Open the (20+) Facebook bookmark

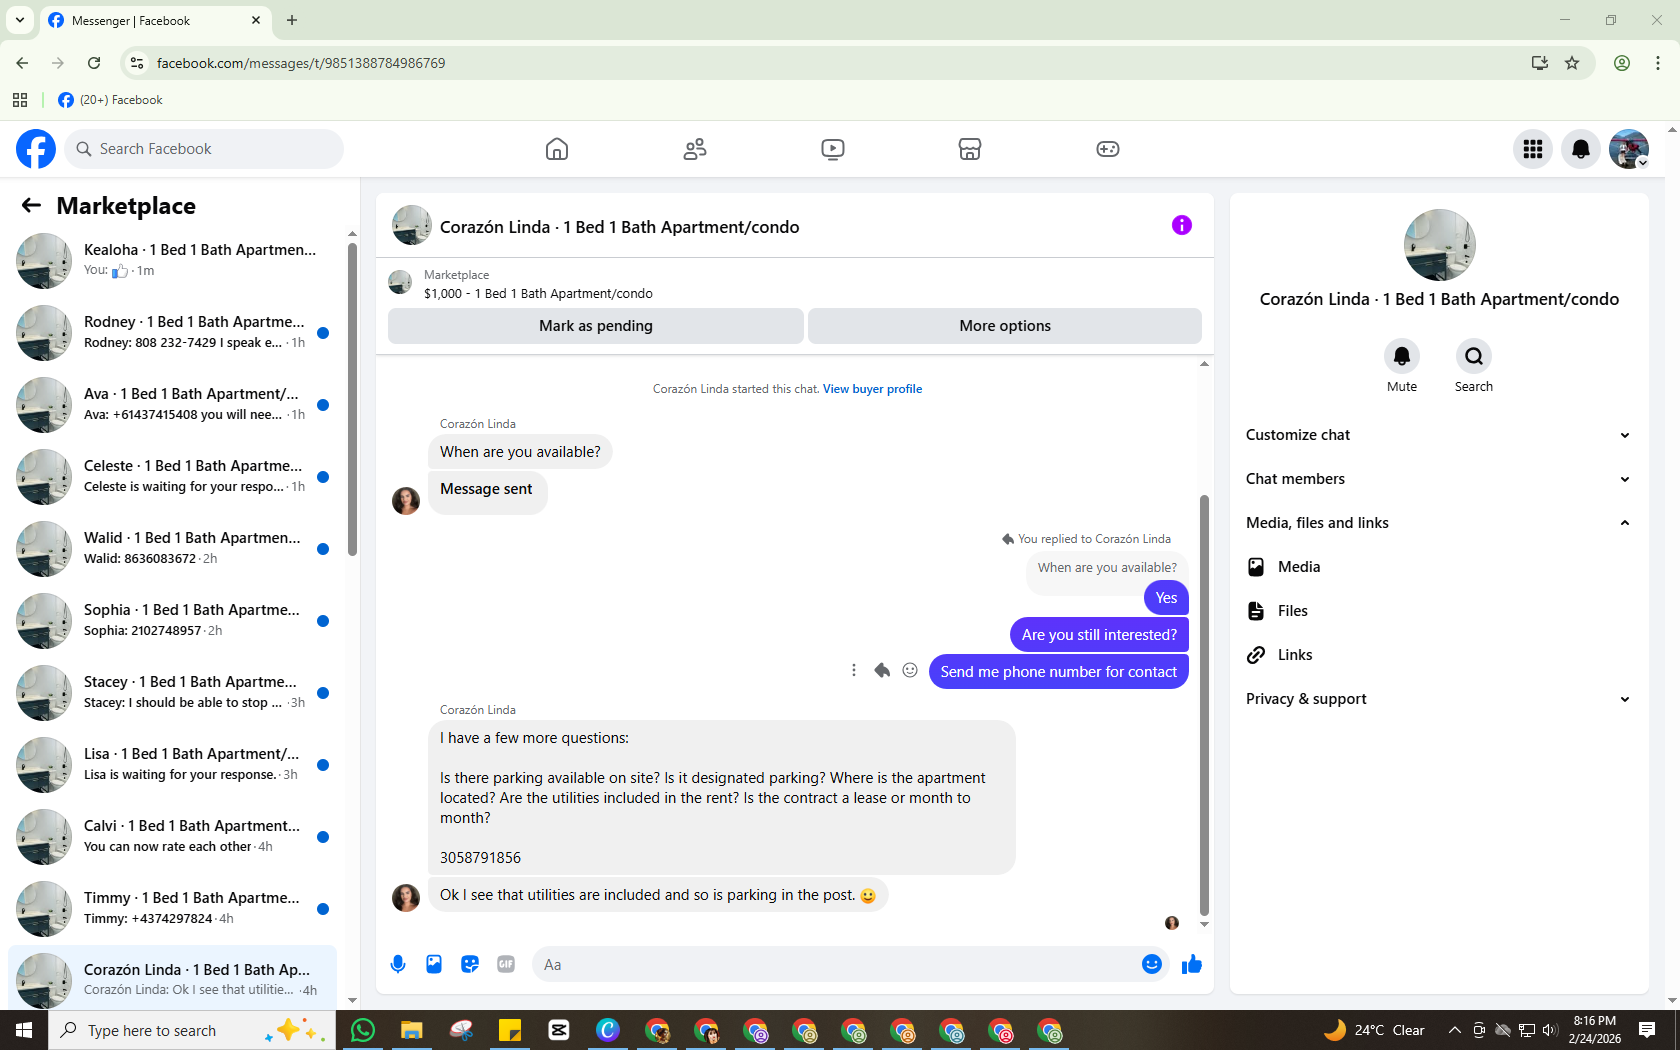pos(110,100)
